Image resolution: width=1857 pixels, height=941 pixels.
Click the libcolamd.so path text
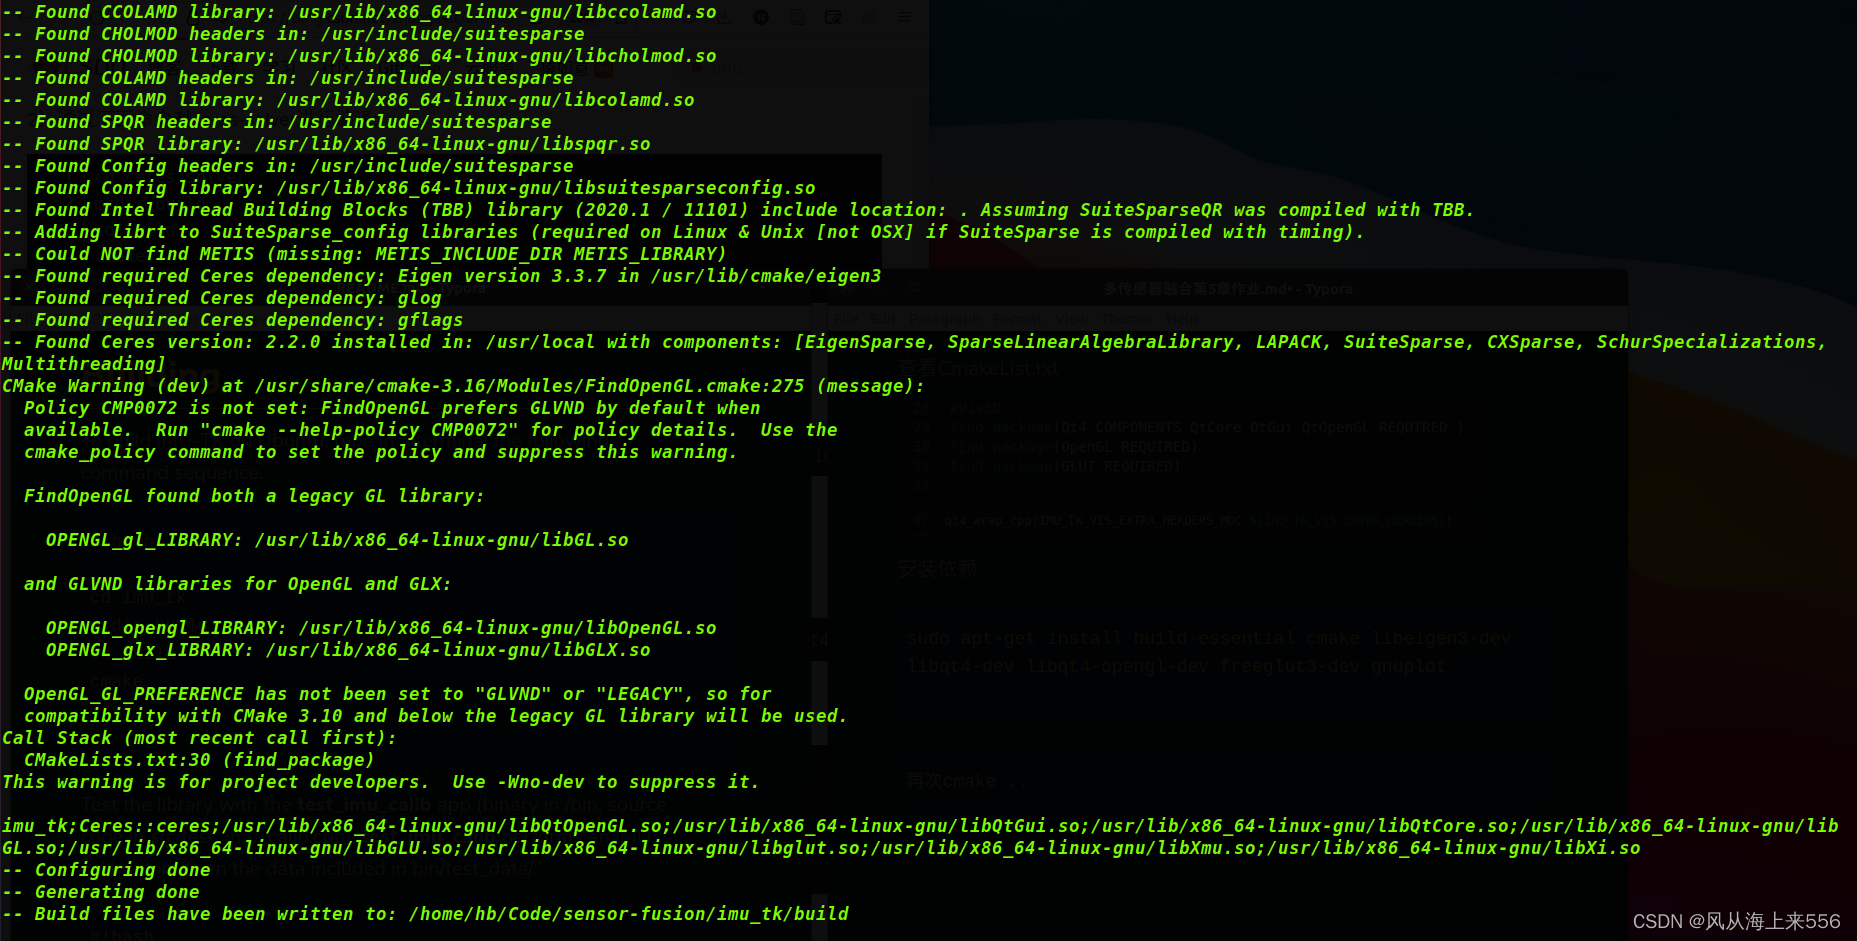(485, 100)
